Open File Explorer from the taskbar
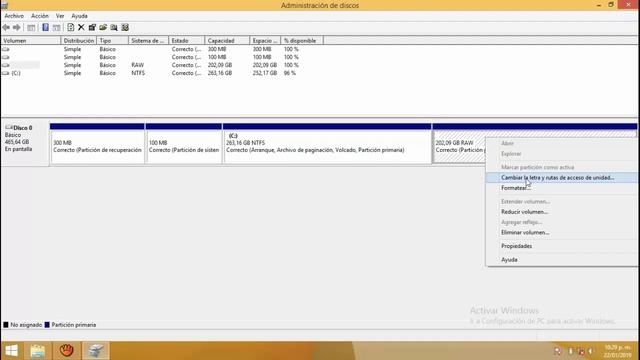This screenshot has height=360, width=640. pyautogui.click(x=38, y=351)
